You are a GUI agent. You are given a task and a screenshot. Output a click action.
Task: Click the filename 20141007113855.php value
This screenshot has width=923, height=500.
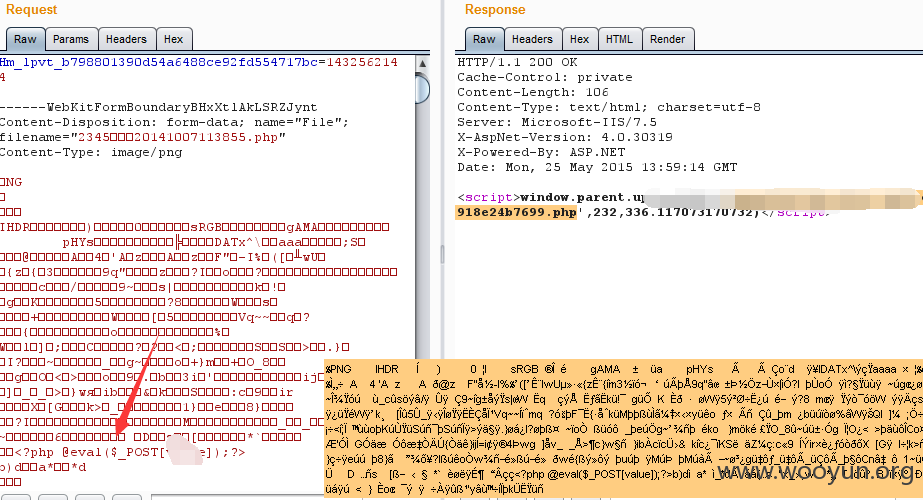click(x=178, y=137)
